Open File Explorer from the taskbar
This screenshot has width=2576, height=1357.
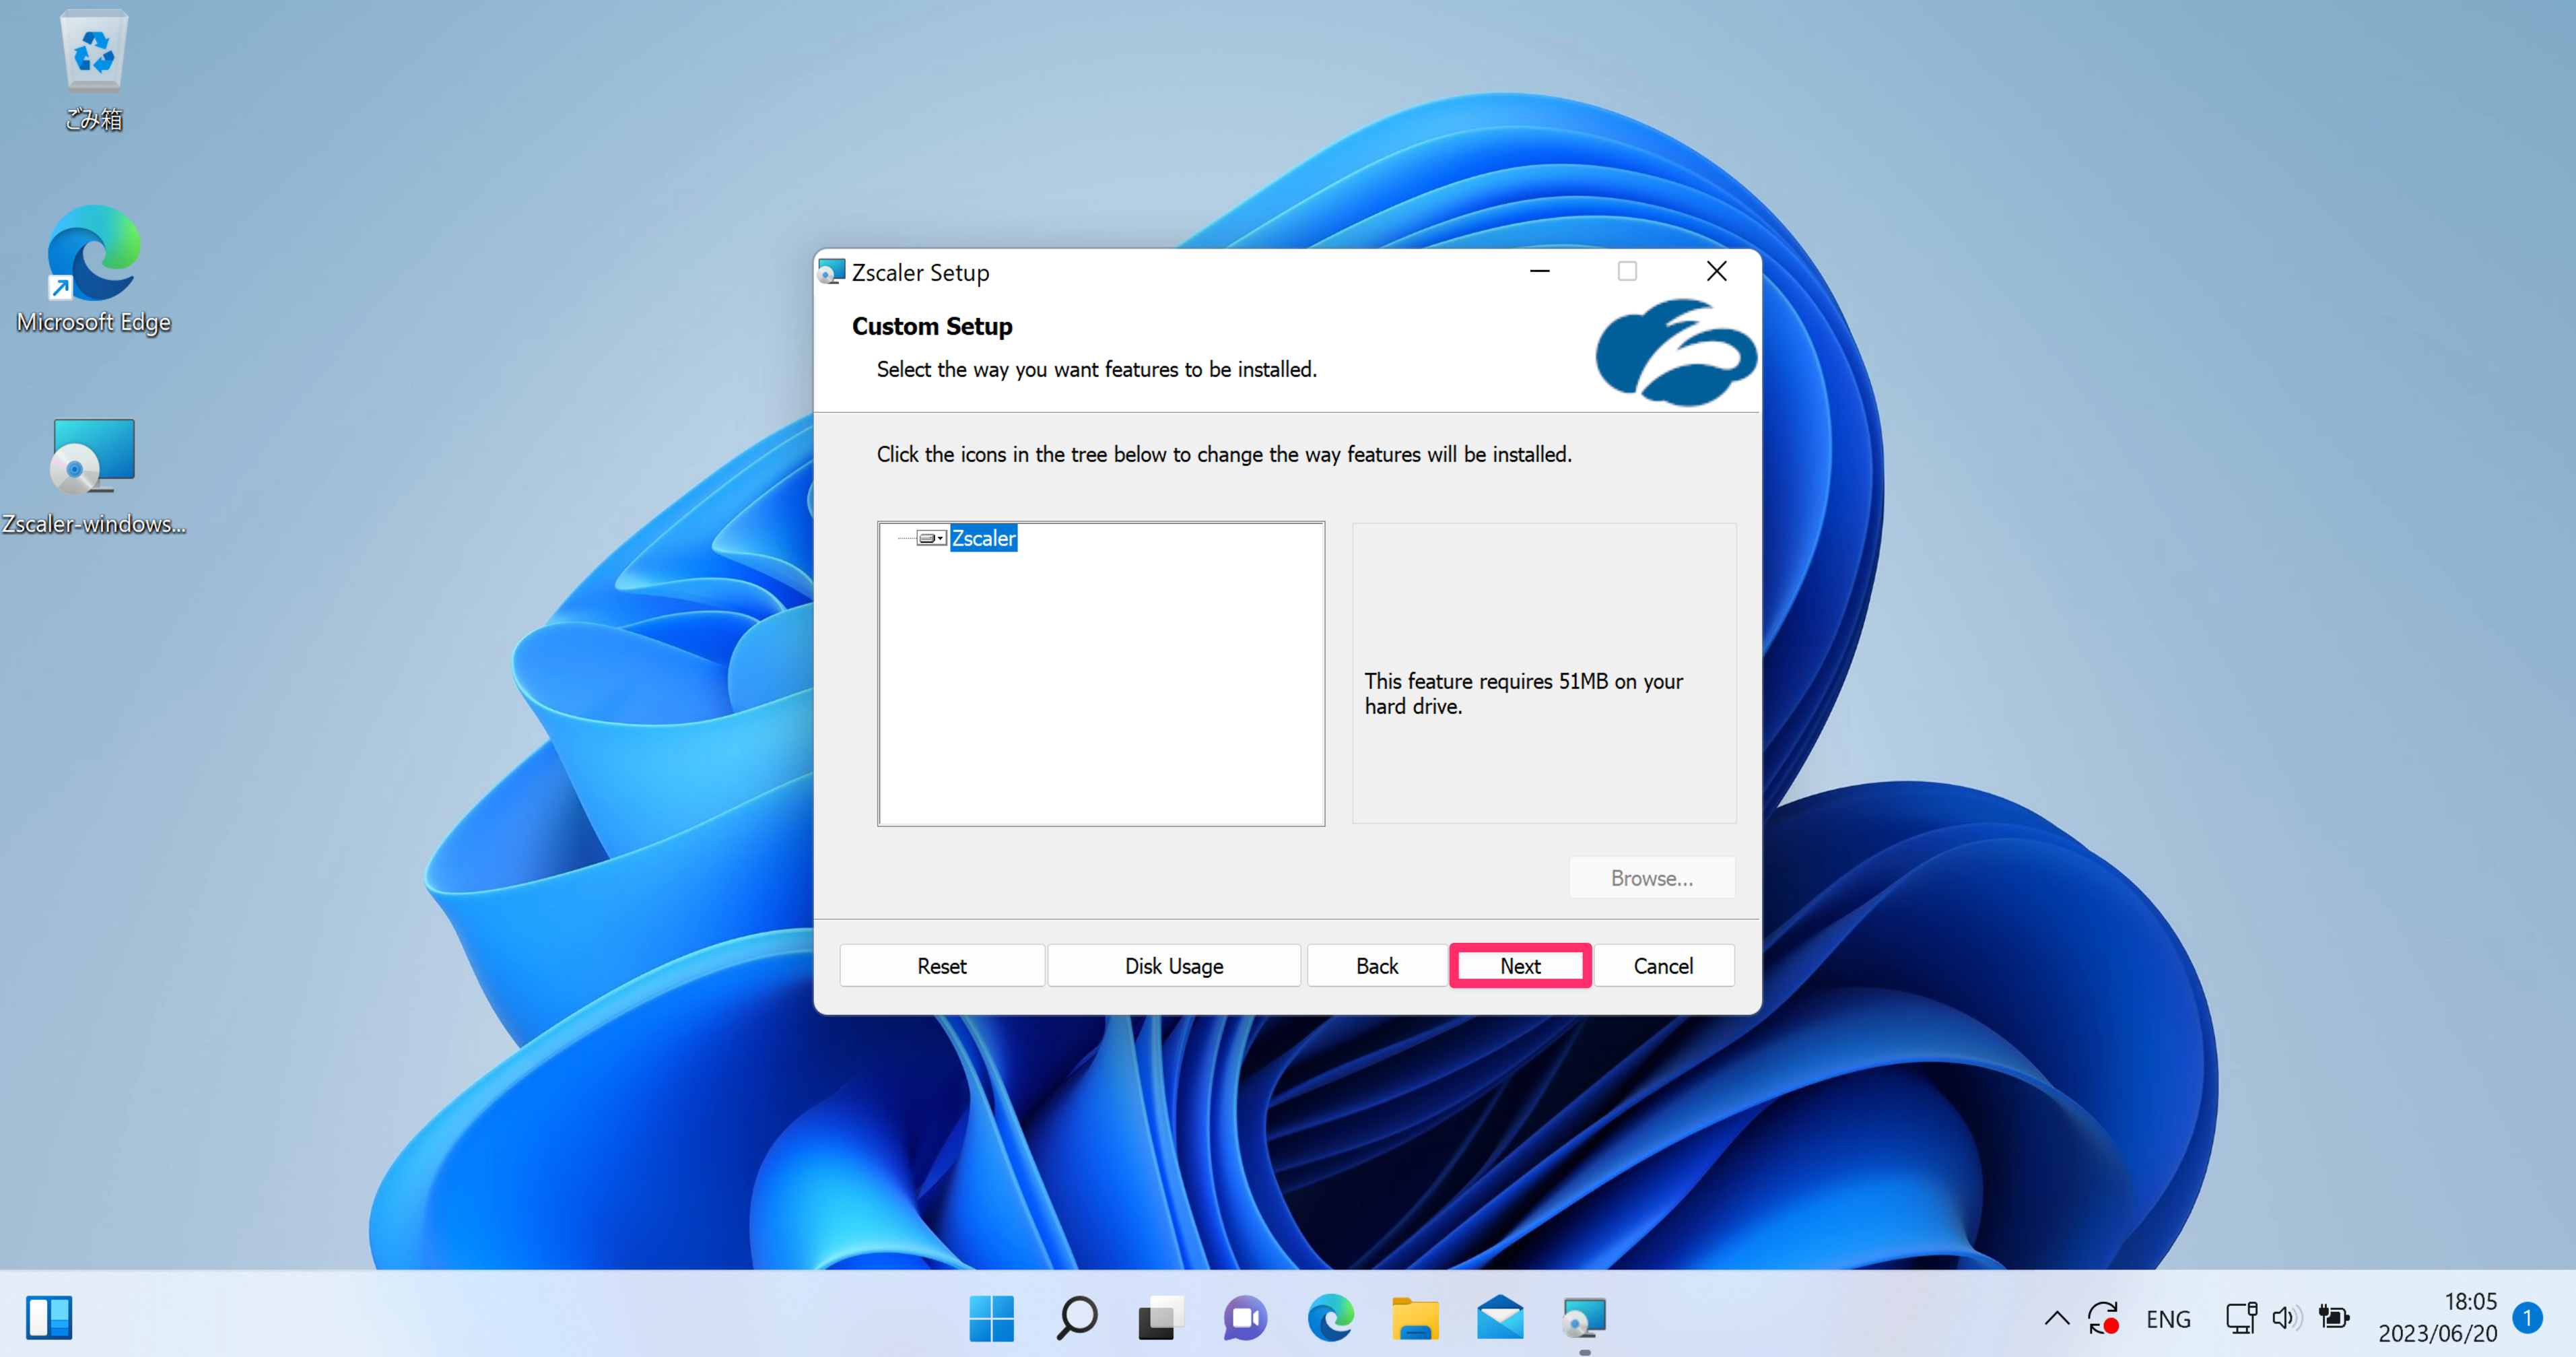1415,1318
